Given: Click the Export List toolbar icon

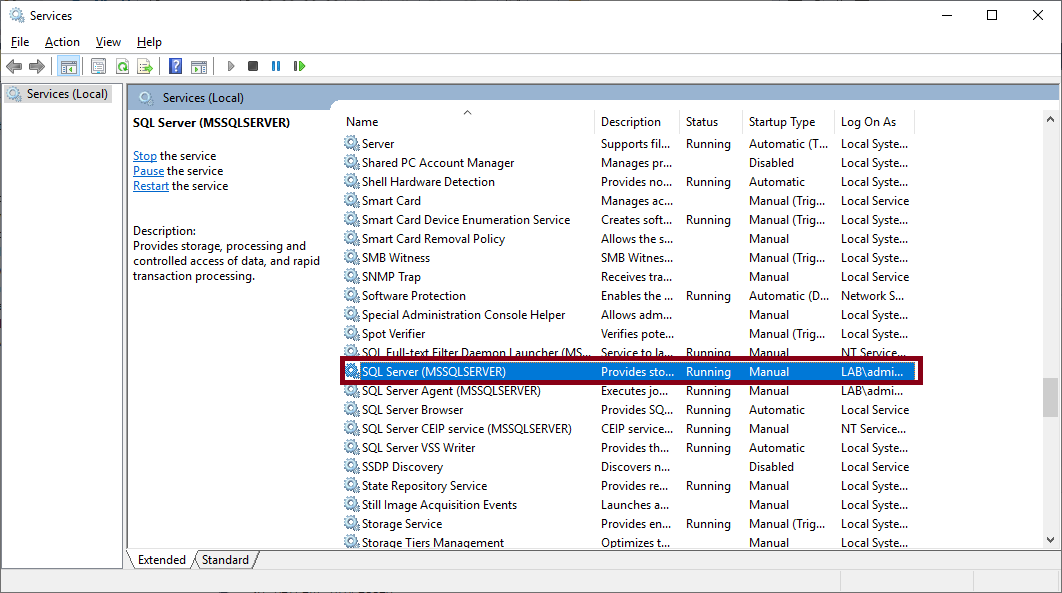Looking at the screenshot, I should coord(145,66).
